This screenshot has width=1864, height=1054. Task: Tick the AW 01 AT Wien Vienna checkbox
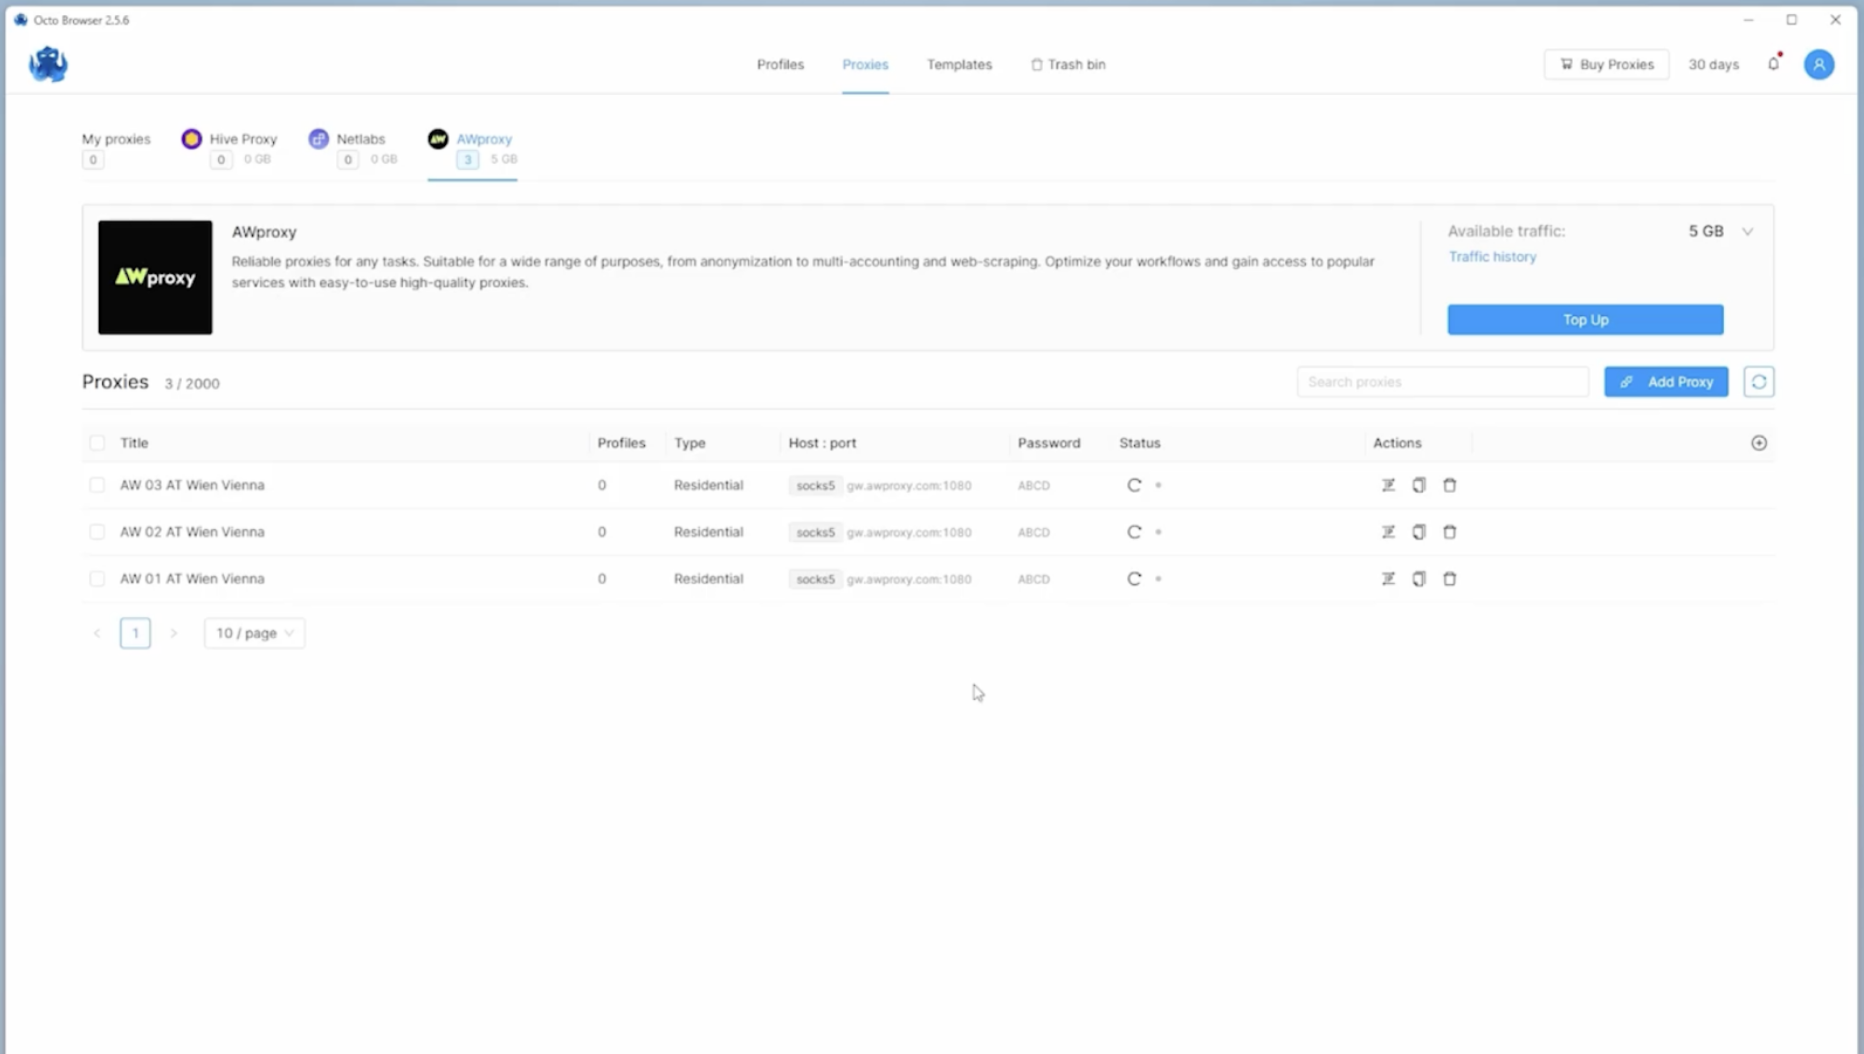[x=97, y=579]
